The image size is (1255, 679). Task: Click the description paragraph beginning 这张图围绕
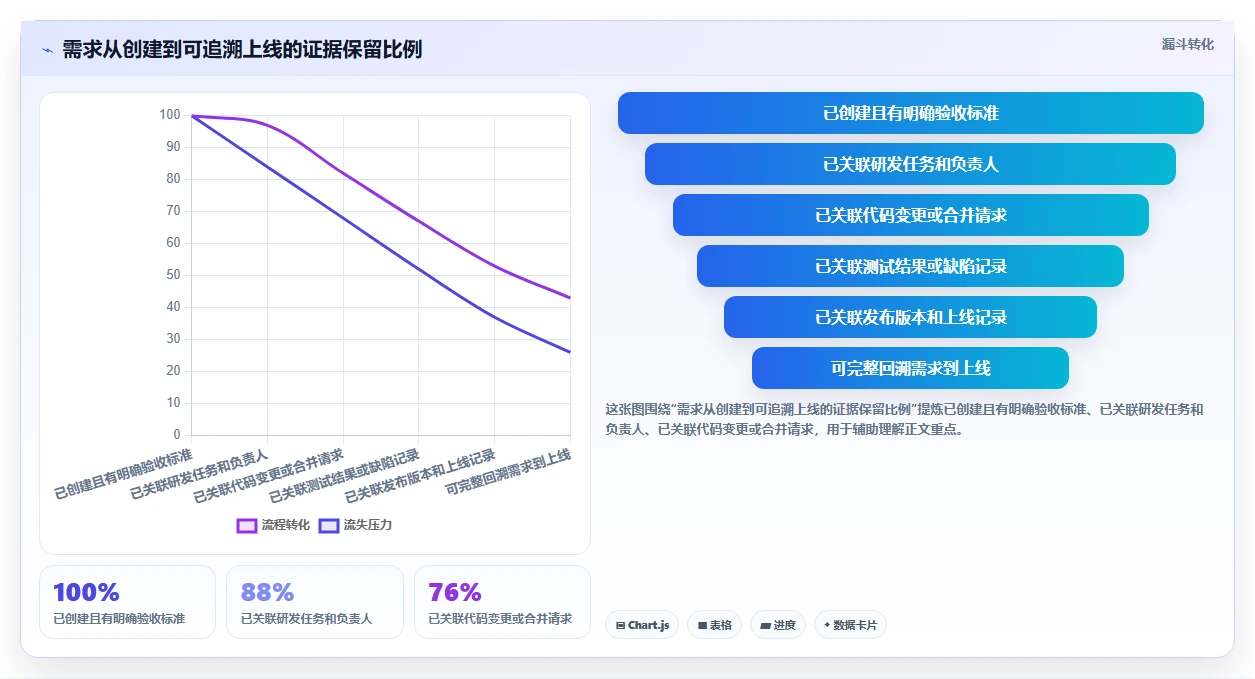tap(905, 419)
